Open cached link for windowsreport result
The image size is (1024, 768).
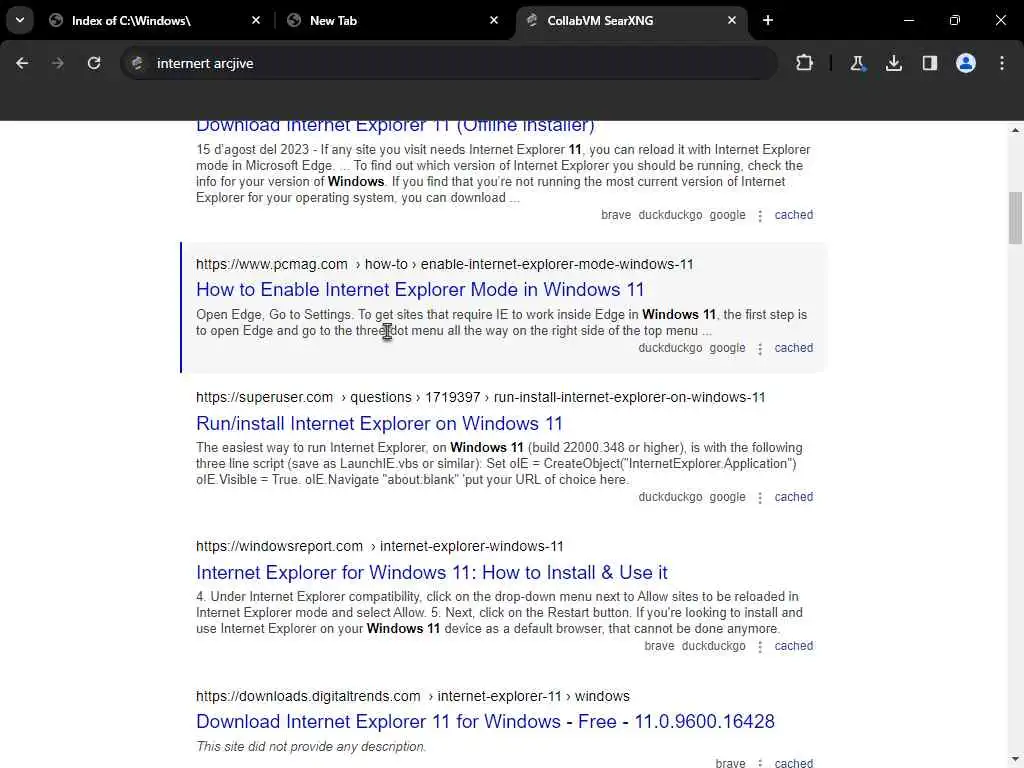[x=793, y=646]
